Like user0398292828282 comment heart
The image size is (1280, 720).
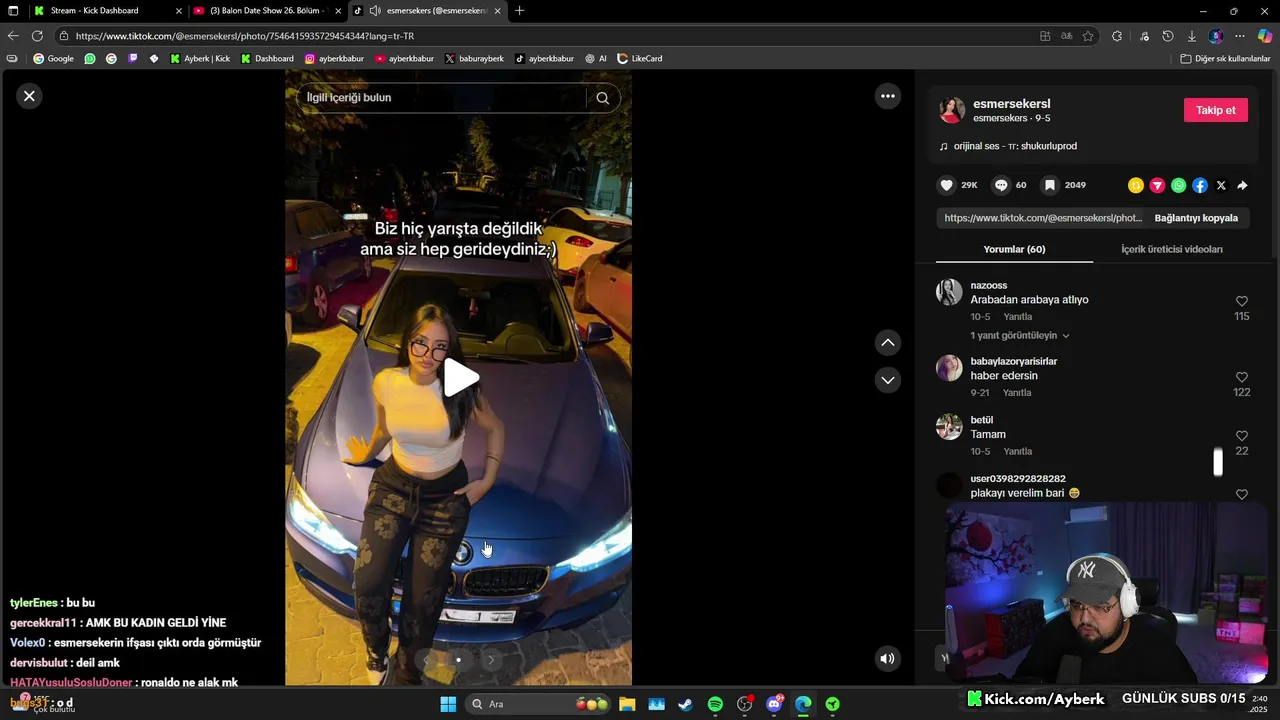click(x=1242, y=494)
